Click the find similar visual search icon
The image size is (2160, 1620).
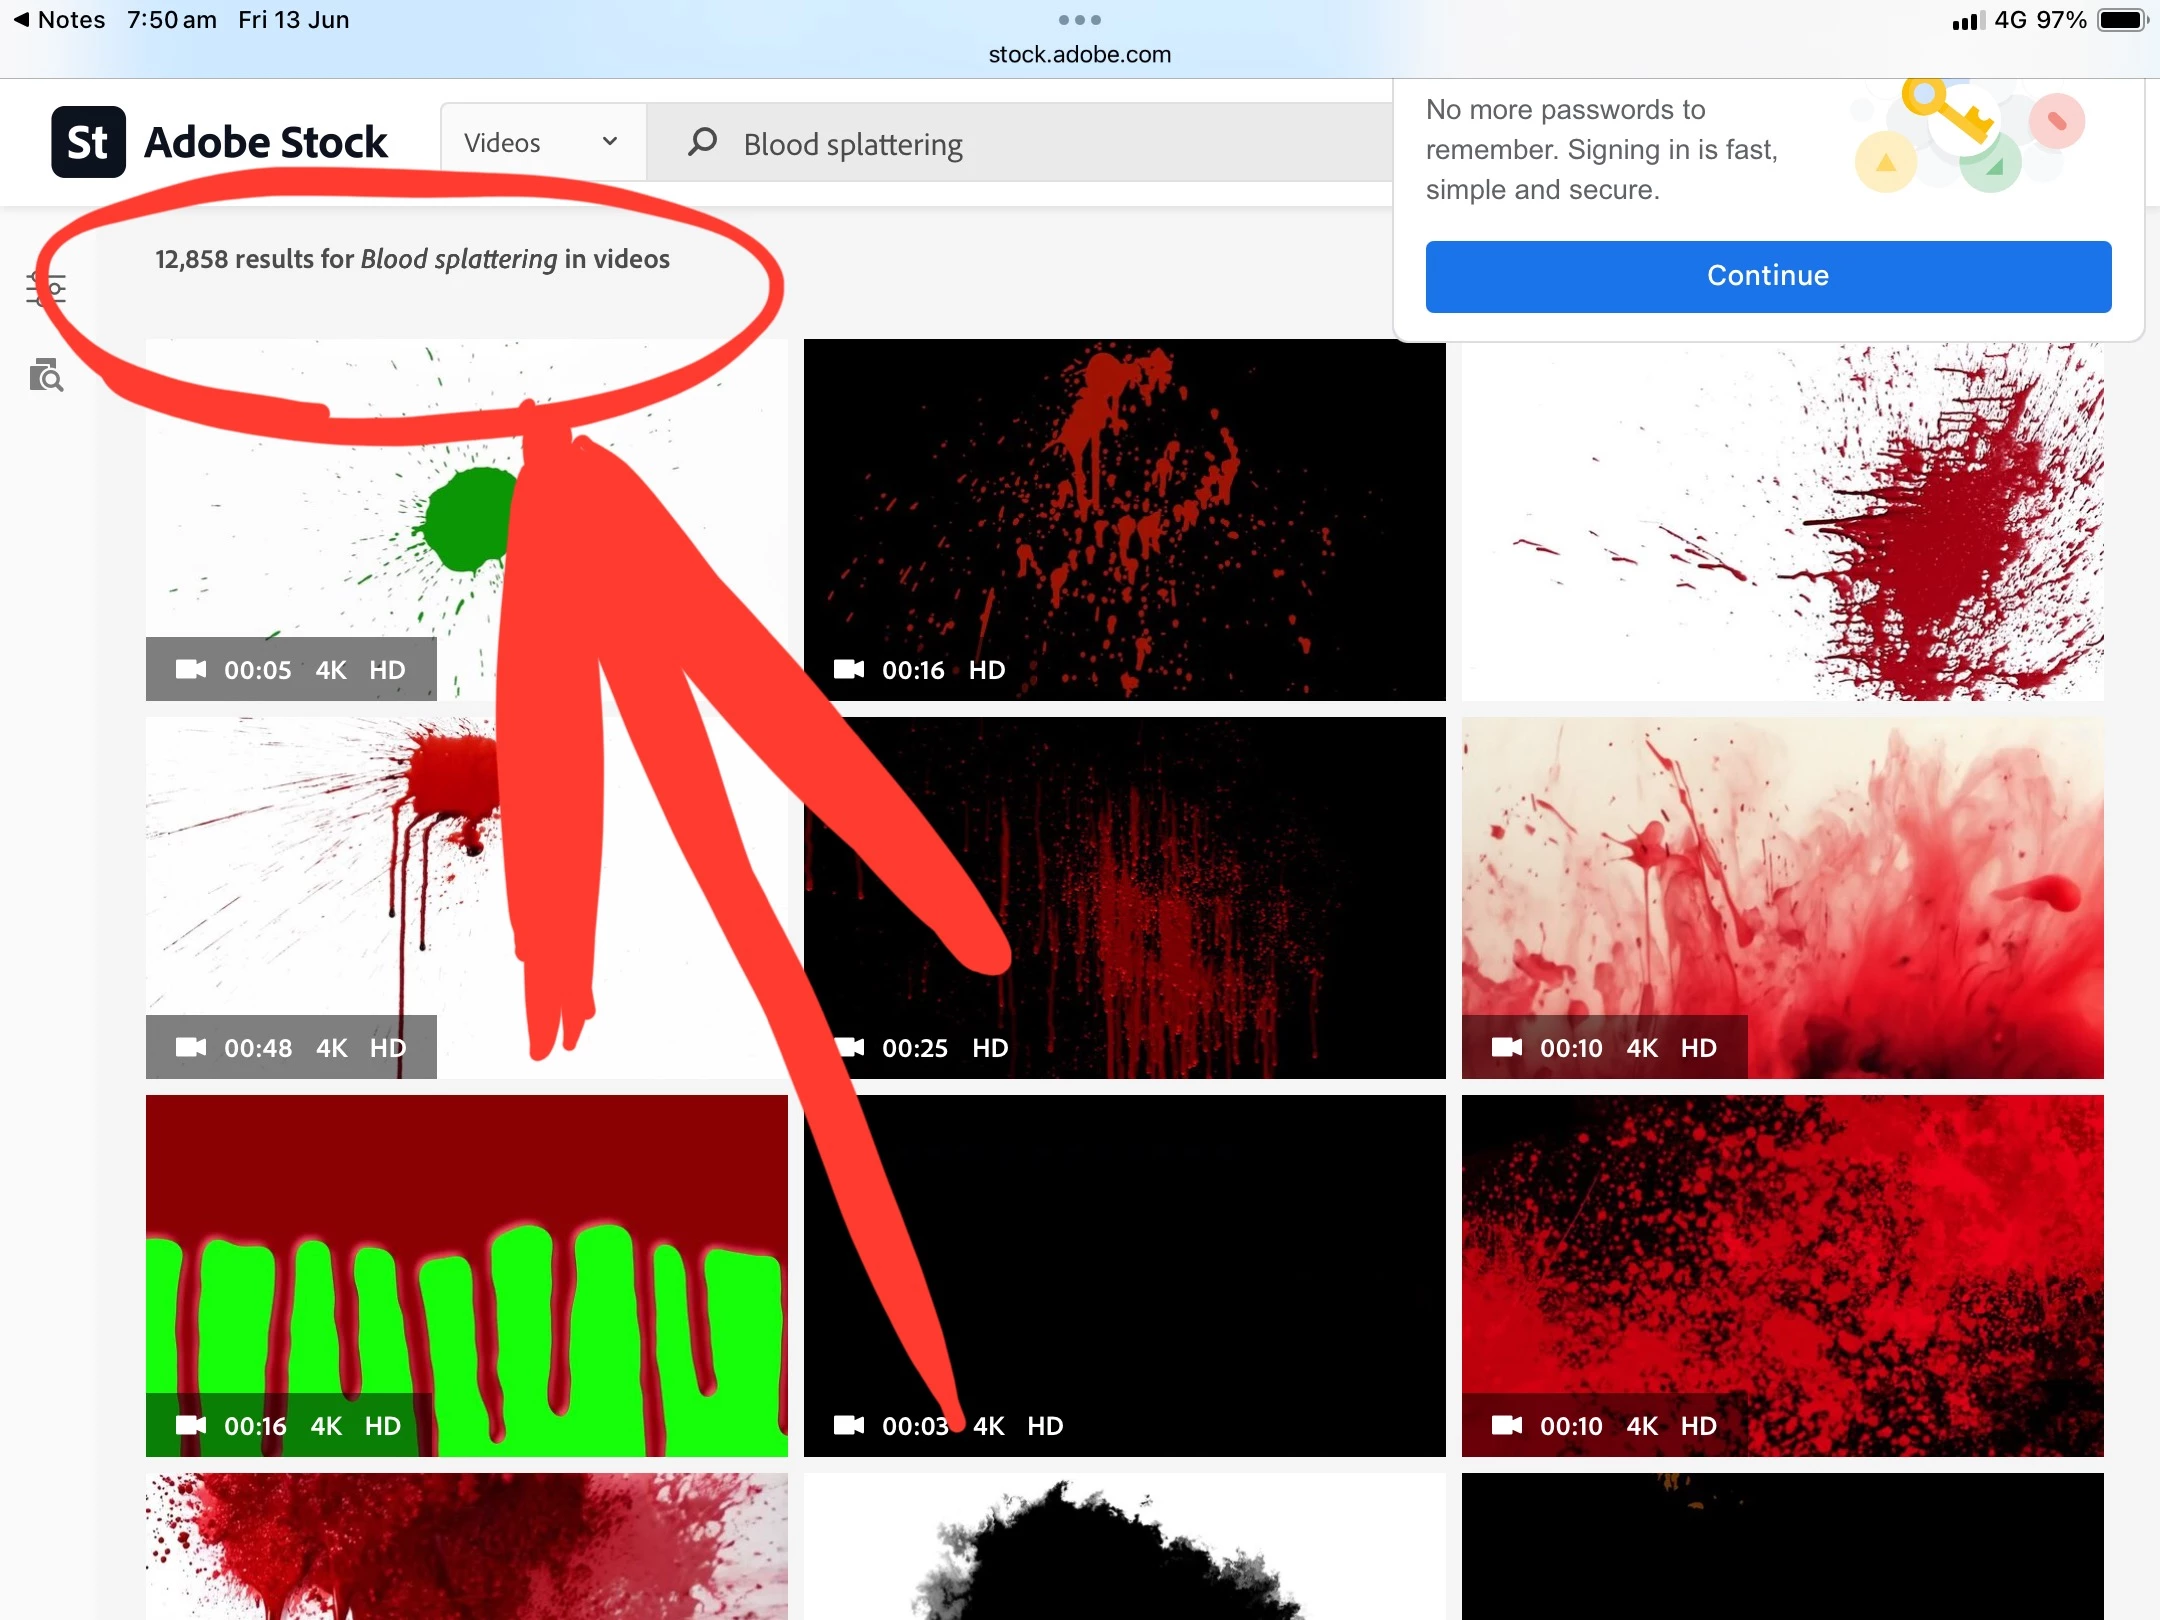[46, 376]
